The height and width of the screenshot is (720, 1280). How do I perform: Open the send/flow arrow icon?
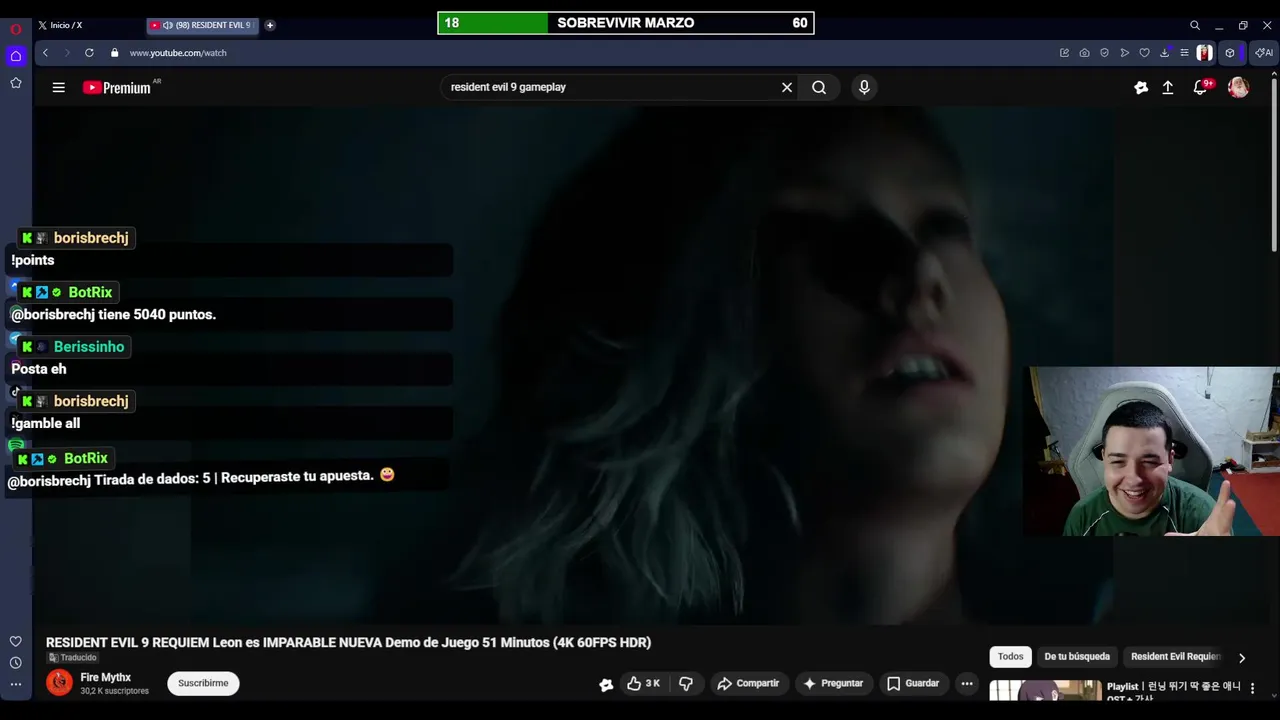tap(1124, 53)
